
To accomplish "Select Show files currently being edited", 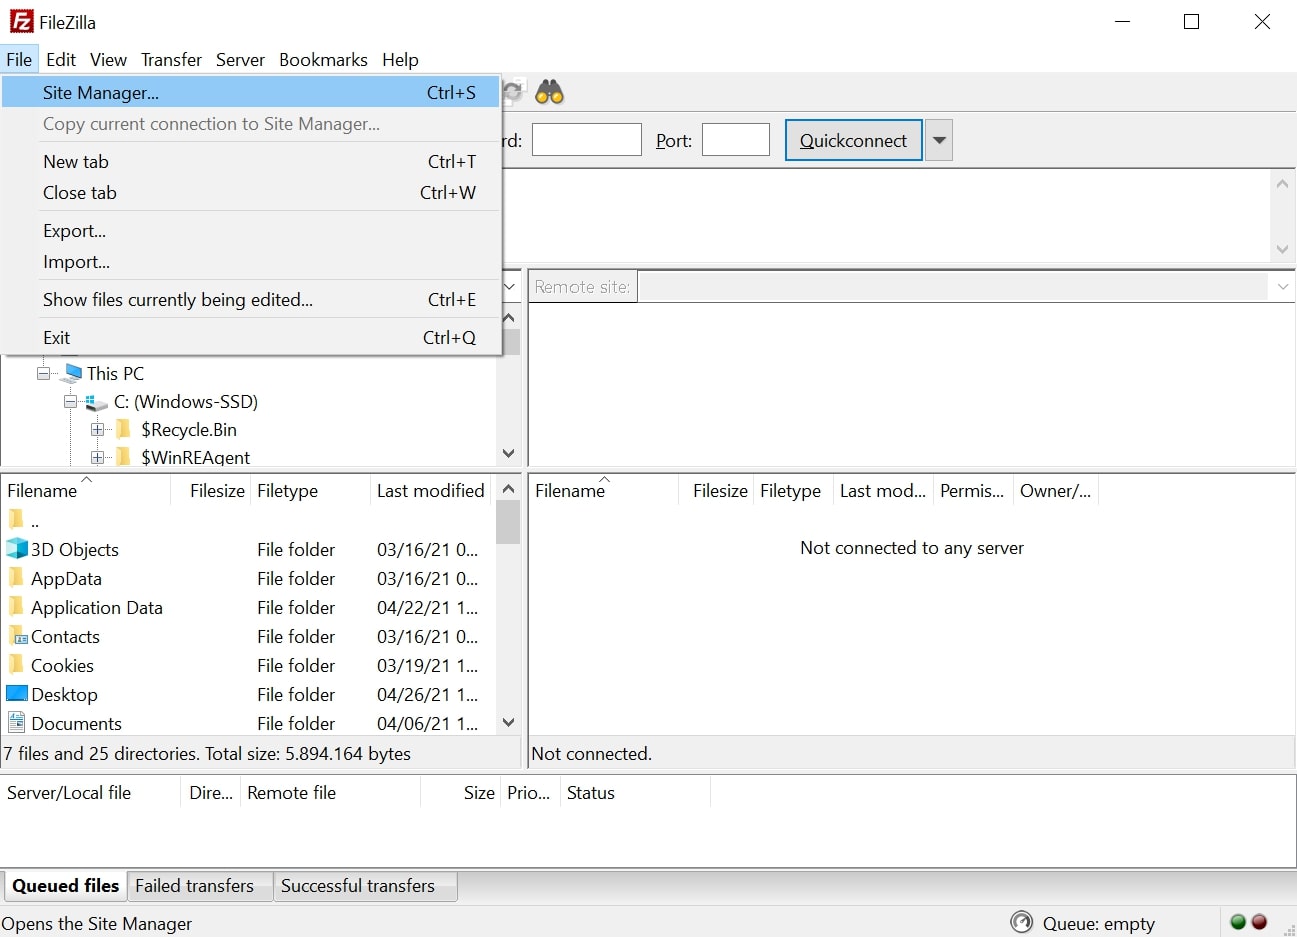I will pos(251,299).
